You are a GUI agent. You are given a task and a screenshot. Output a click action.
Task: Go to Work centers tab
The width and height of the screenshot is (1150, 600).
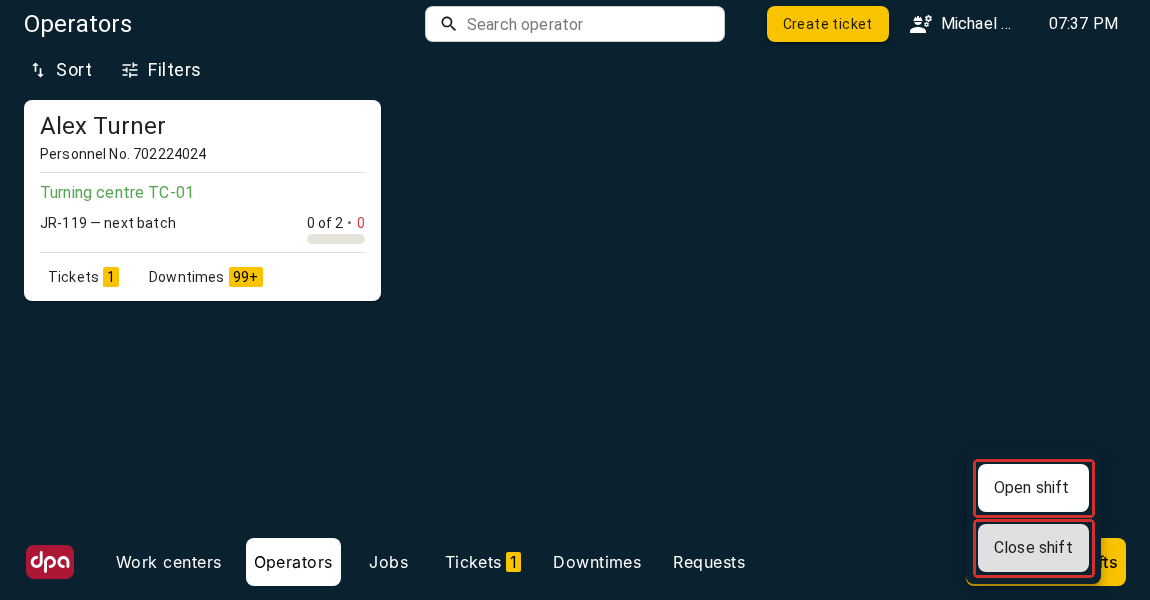[169, 562]
